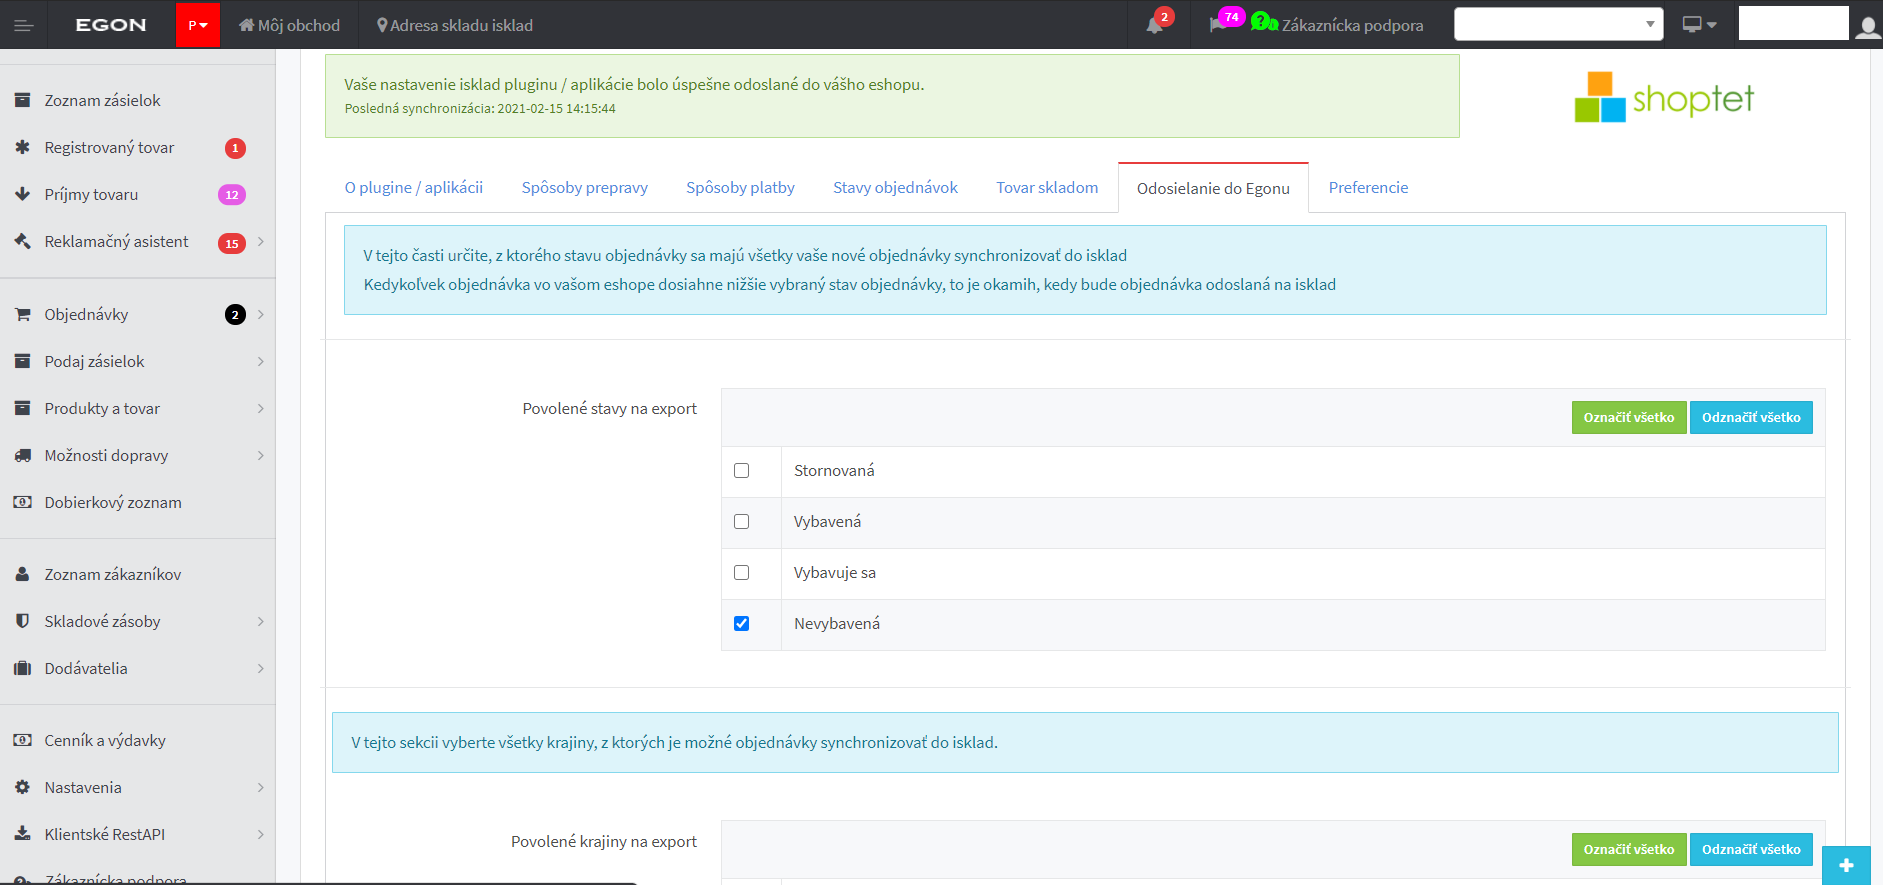Uncheck the Nevybavená status checkbox
Viewport: 1883px width, 885px height.
coord(741,623)
